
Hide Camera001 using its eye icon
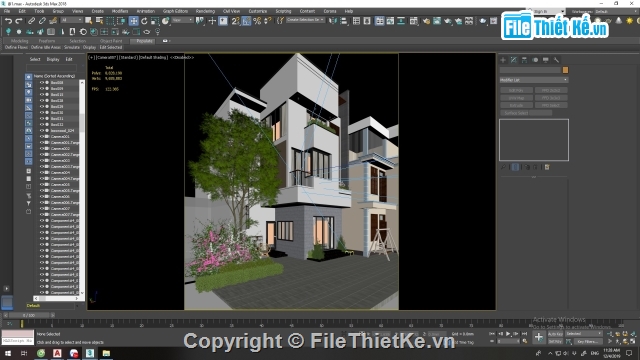click(x=42, y=136)
